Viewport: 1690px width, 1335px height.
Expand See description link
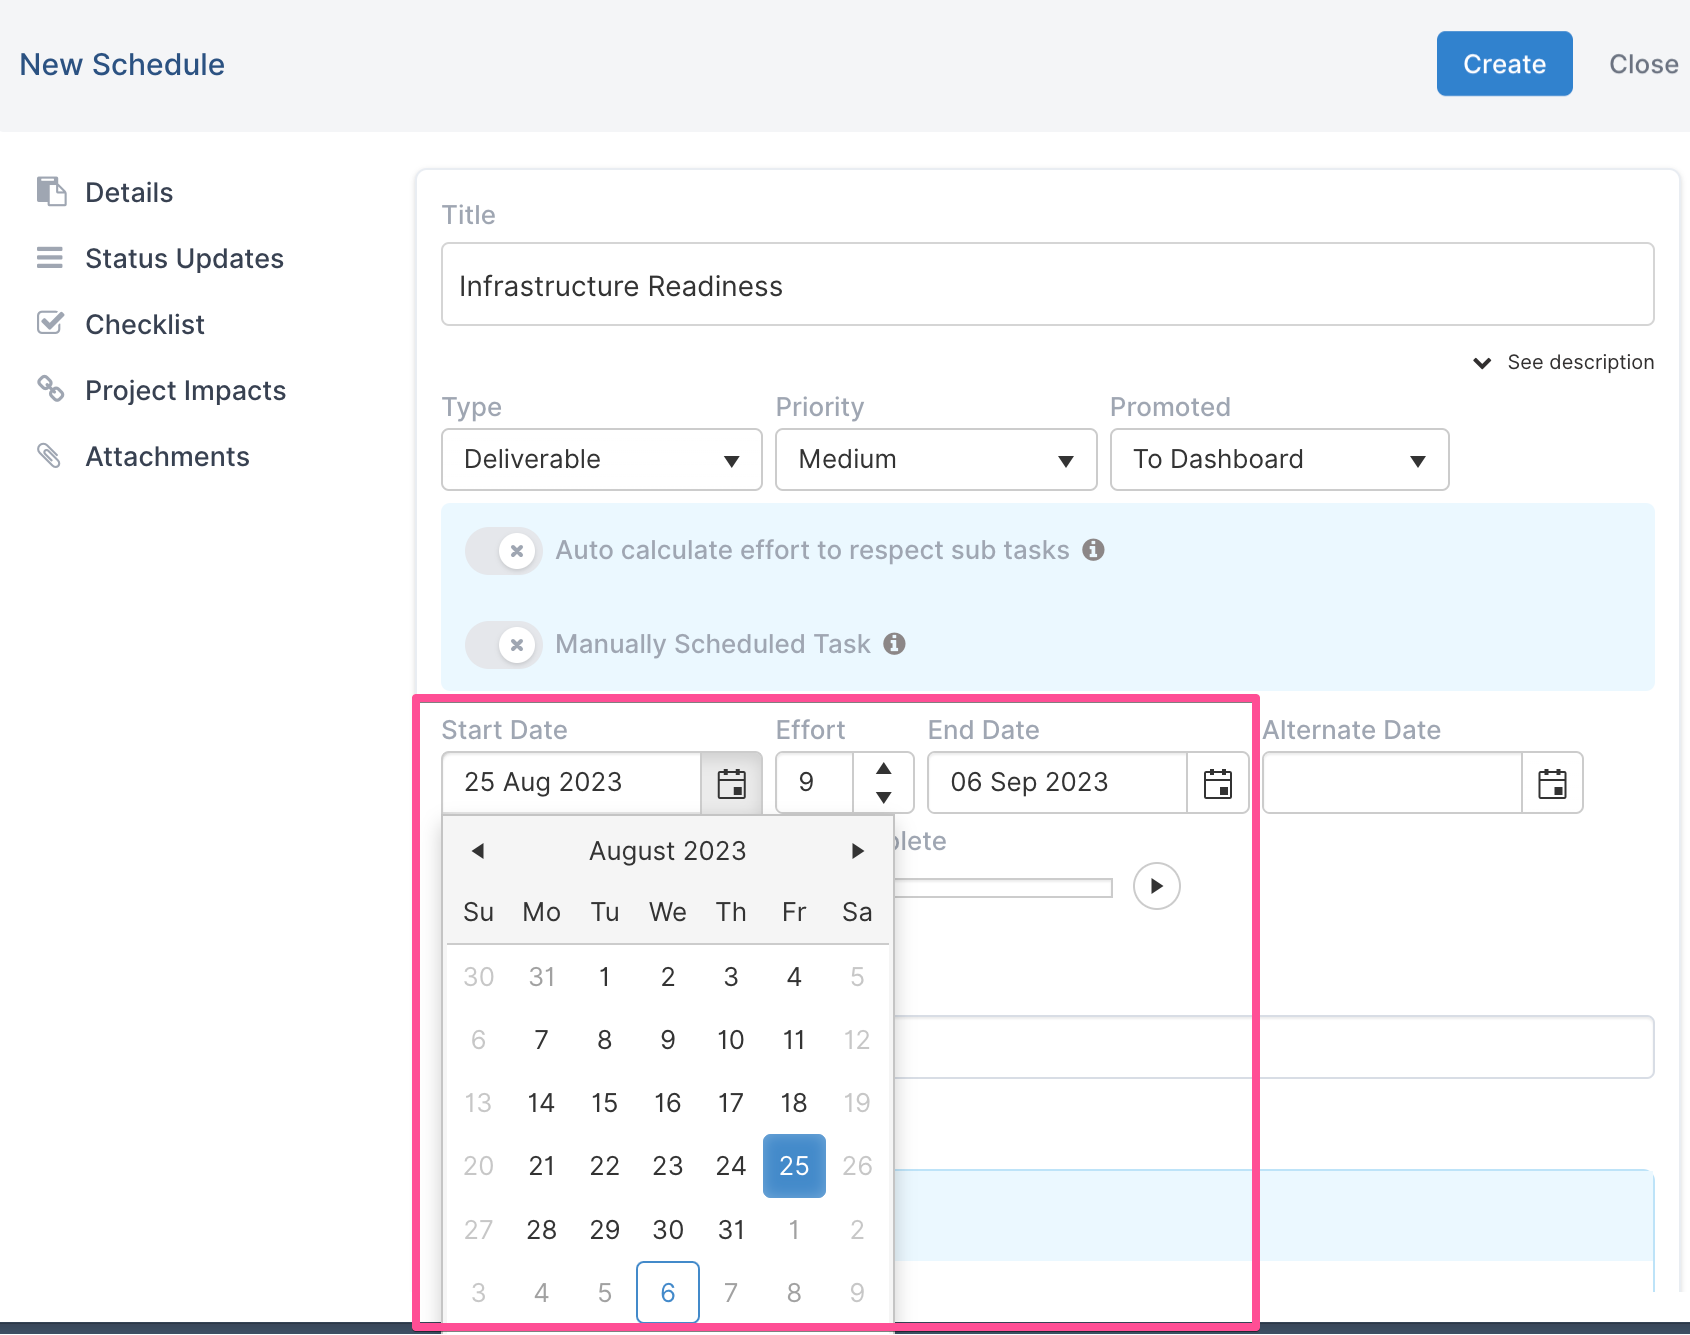1564,362
